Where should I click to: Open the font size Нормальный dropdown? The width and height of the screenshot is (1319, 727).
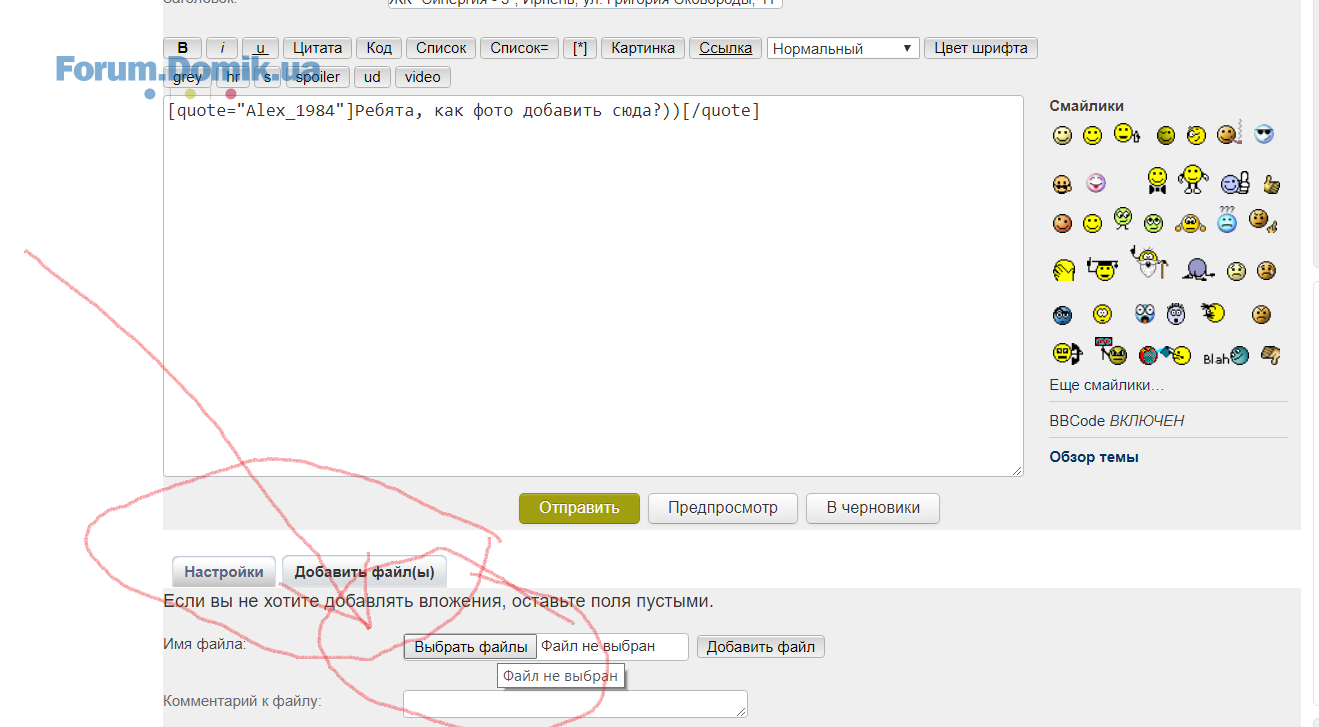coord(843,48)
